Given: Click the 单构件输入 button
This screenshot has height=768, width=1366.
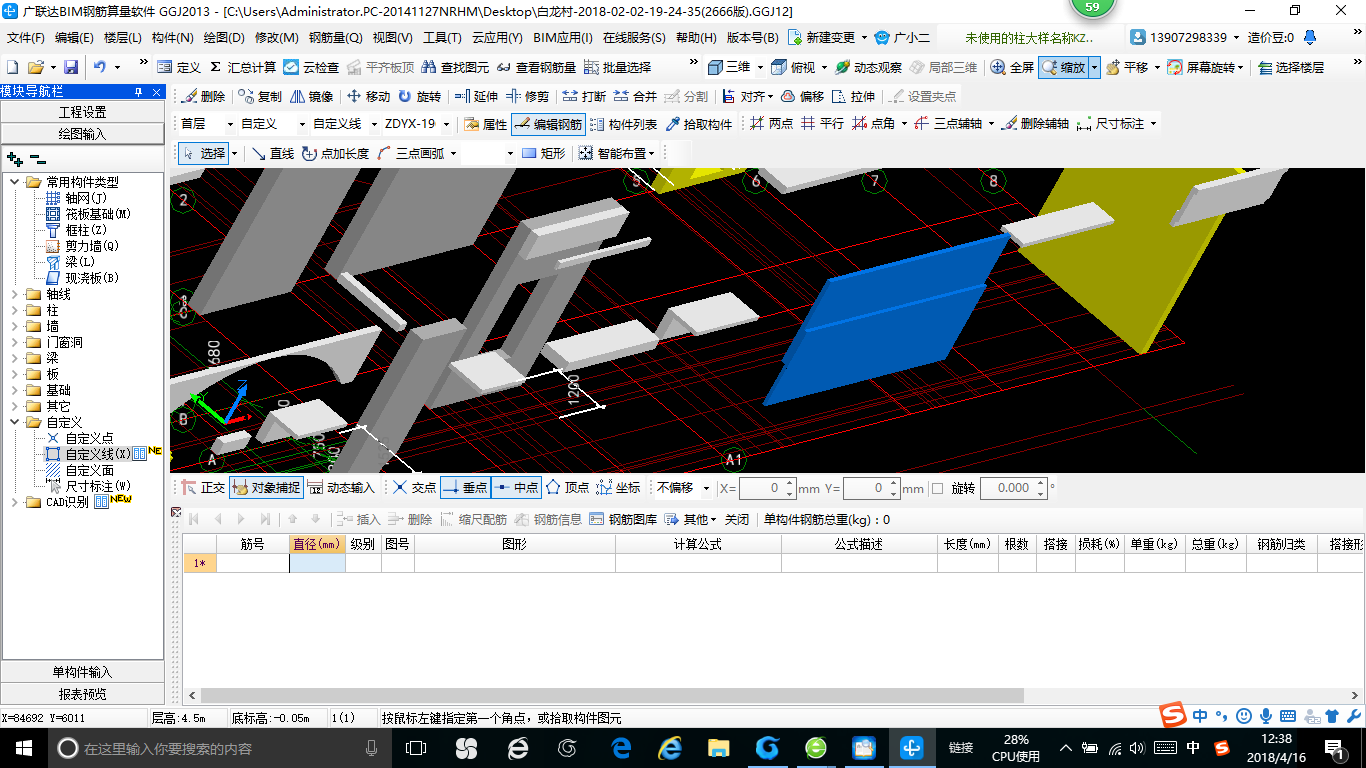Looking at the screenshot, I should [82, 672].
